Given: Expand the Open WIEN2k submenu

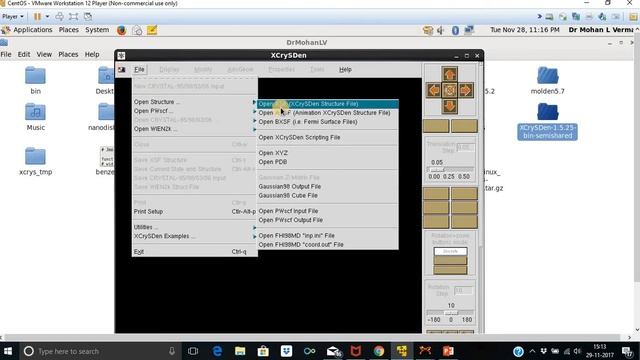Looking at the screenshot, I should pos(195,129).
